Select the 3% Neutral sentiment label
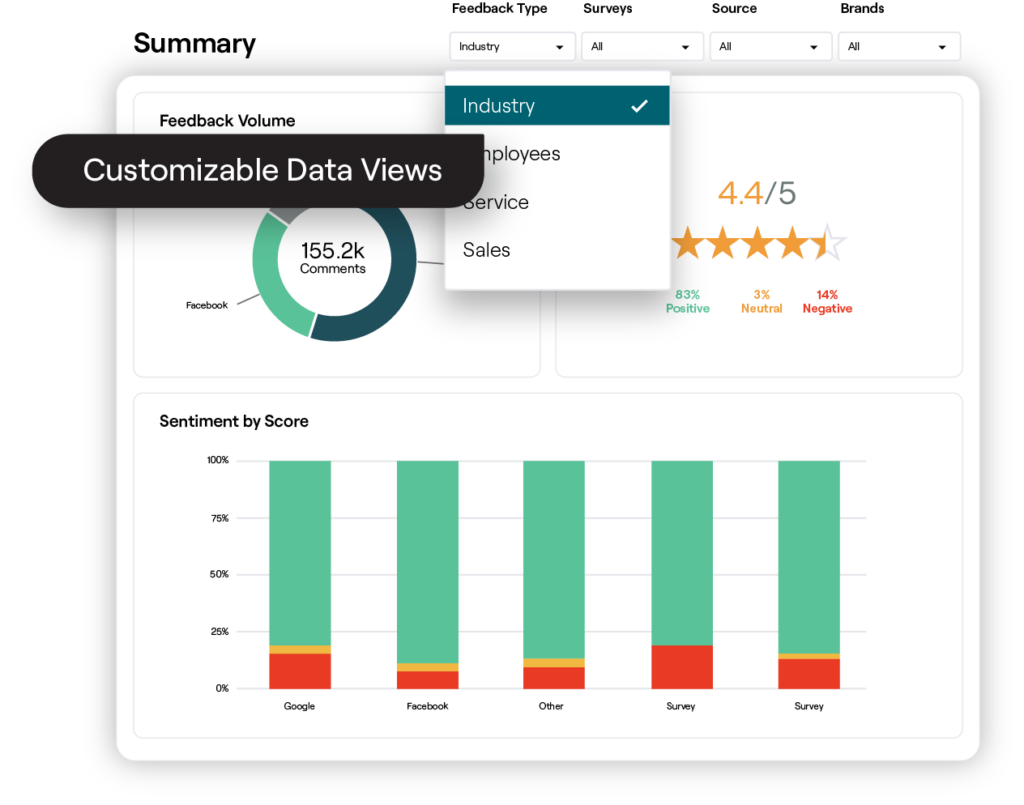1024x805 pixels. click(761, 302)
